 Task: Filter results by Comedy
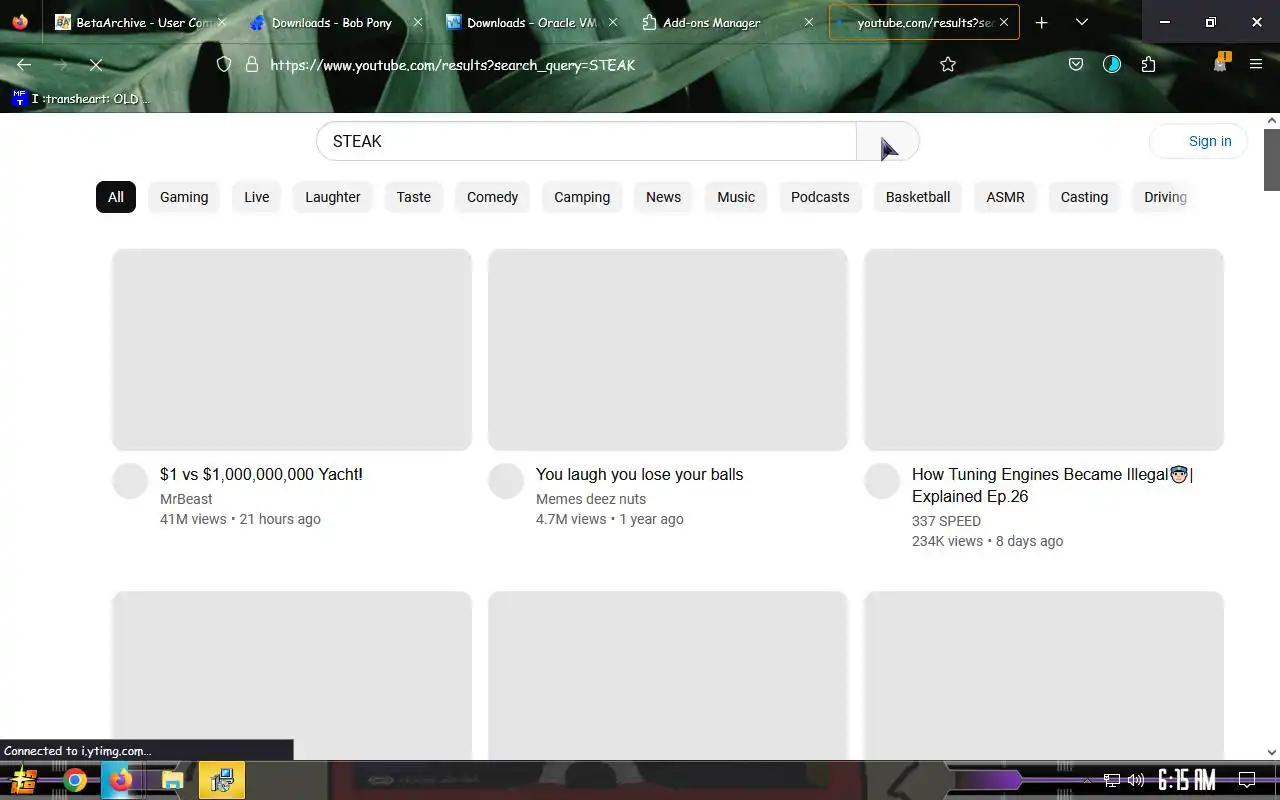coord(493,197)
